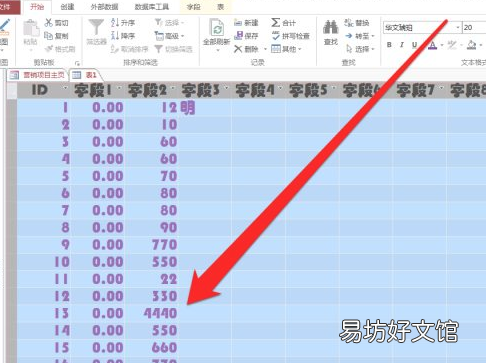
Task: Click the Find binoculars icon
Action: point(330,28)
